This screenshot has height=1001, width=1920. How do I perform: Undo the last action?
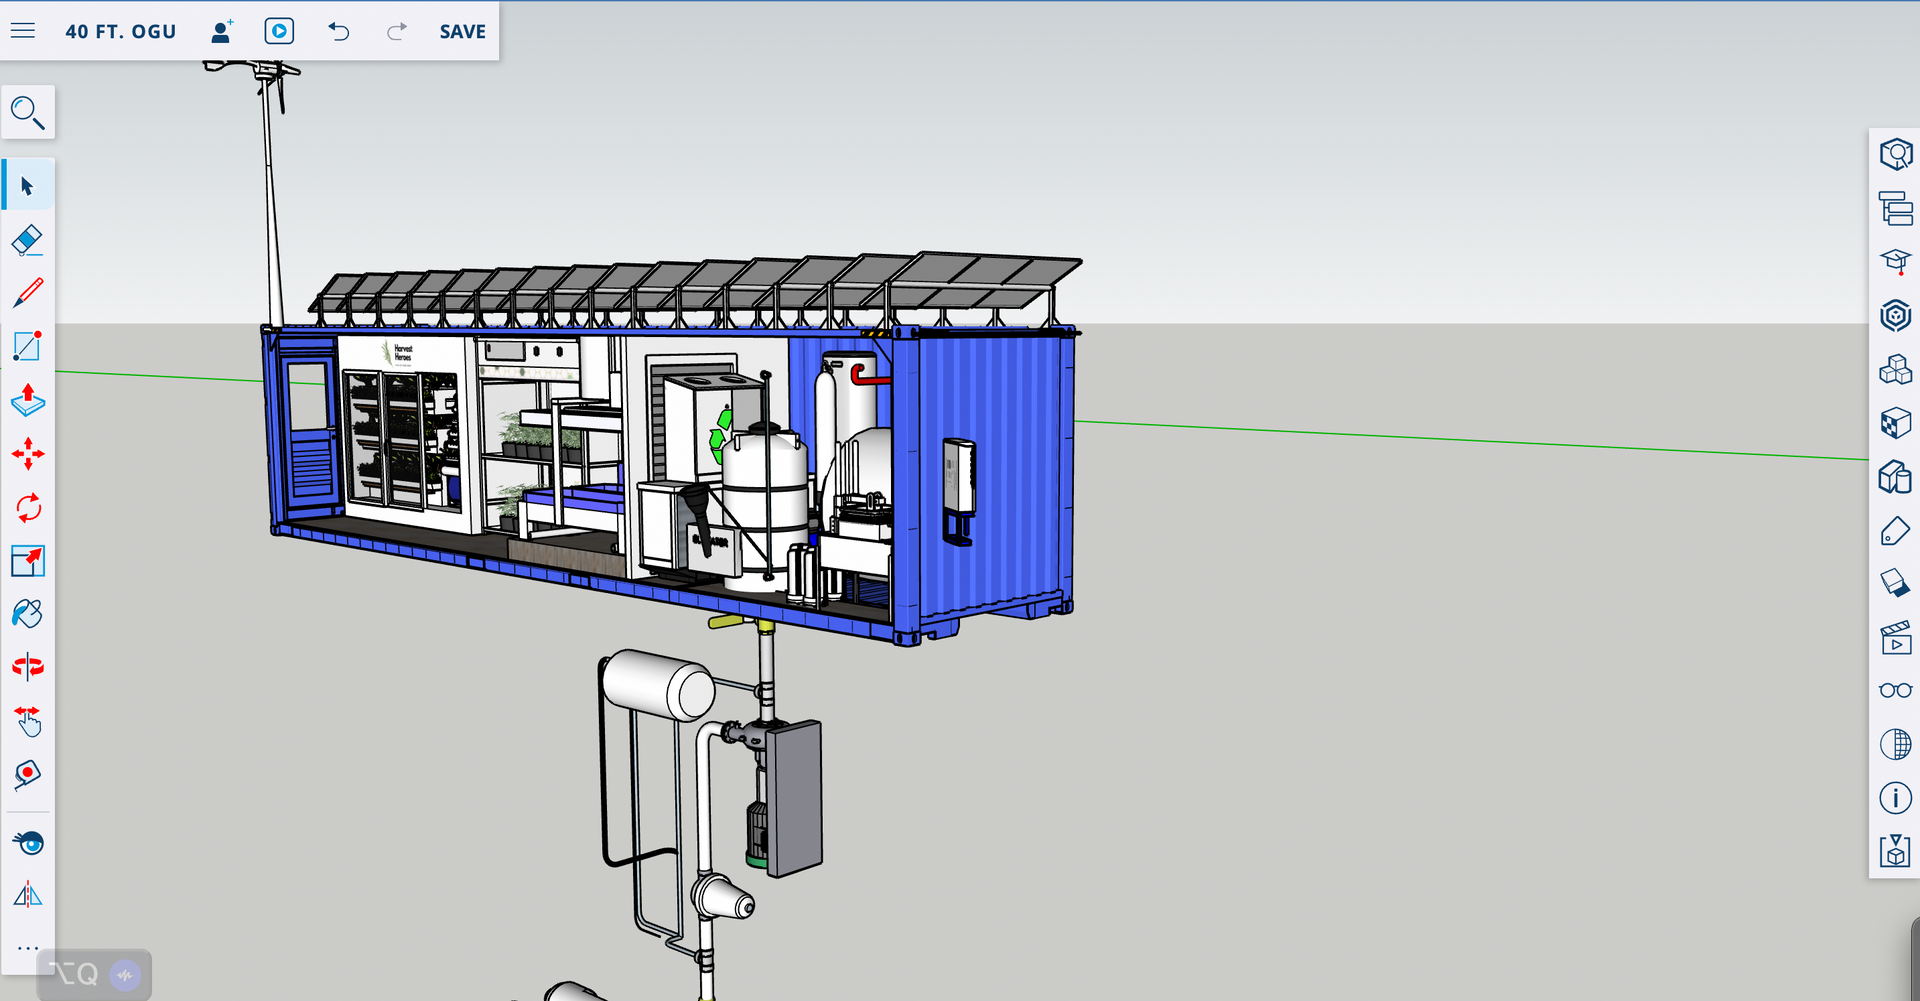[339, 31]
